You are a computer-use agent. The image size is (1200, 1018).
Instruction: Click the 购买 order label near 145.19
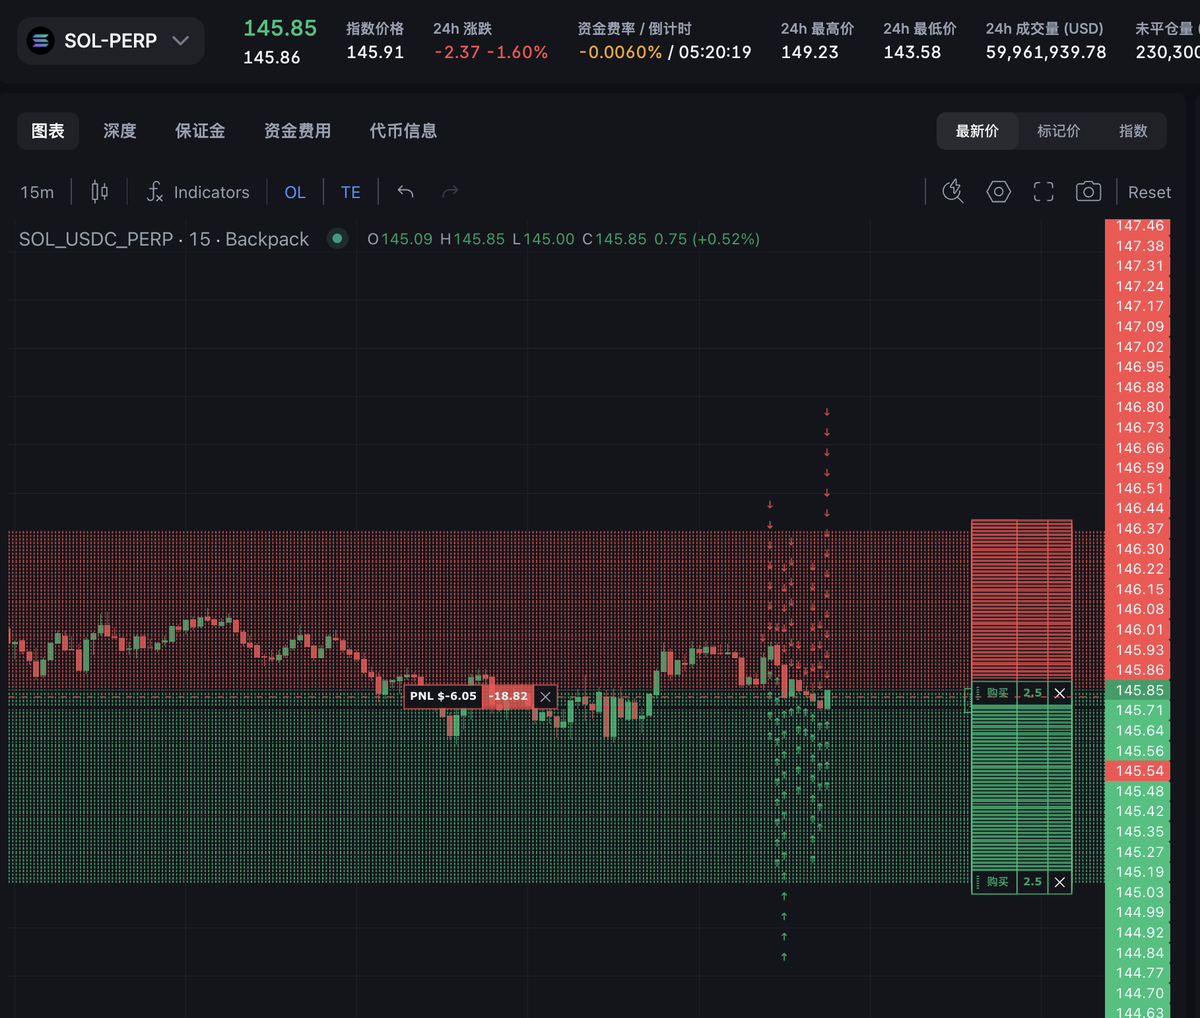(x=997, y=882)
